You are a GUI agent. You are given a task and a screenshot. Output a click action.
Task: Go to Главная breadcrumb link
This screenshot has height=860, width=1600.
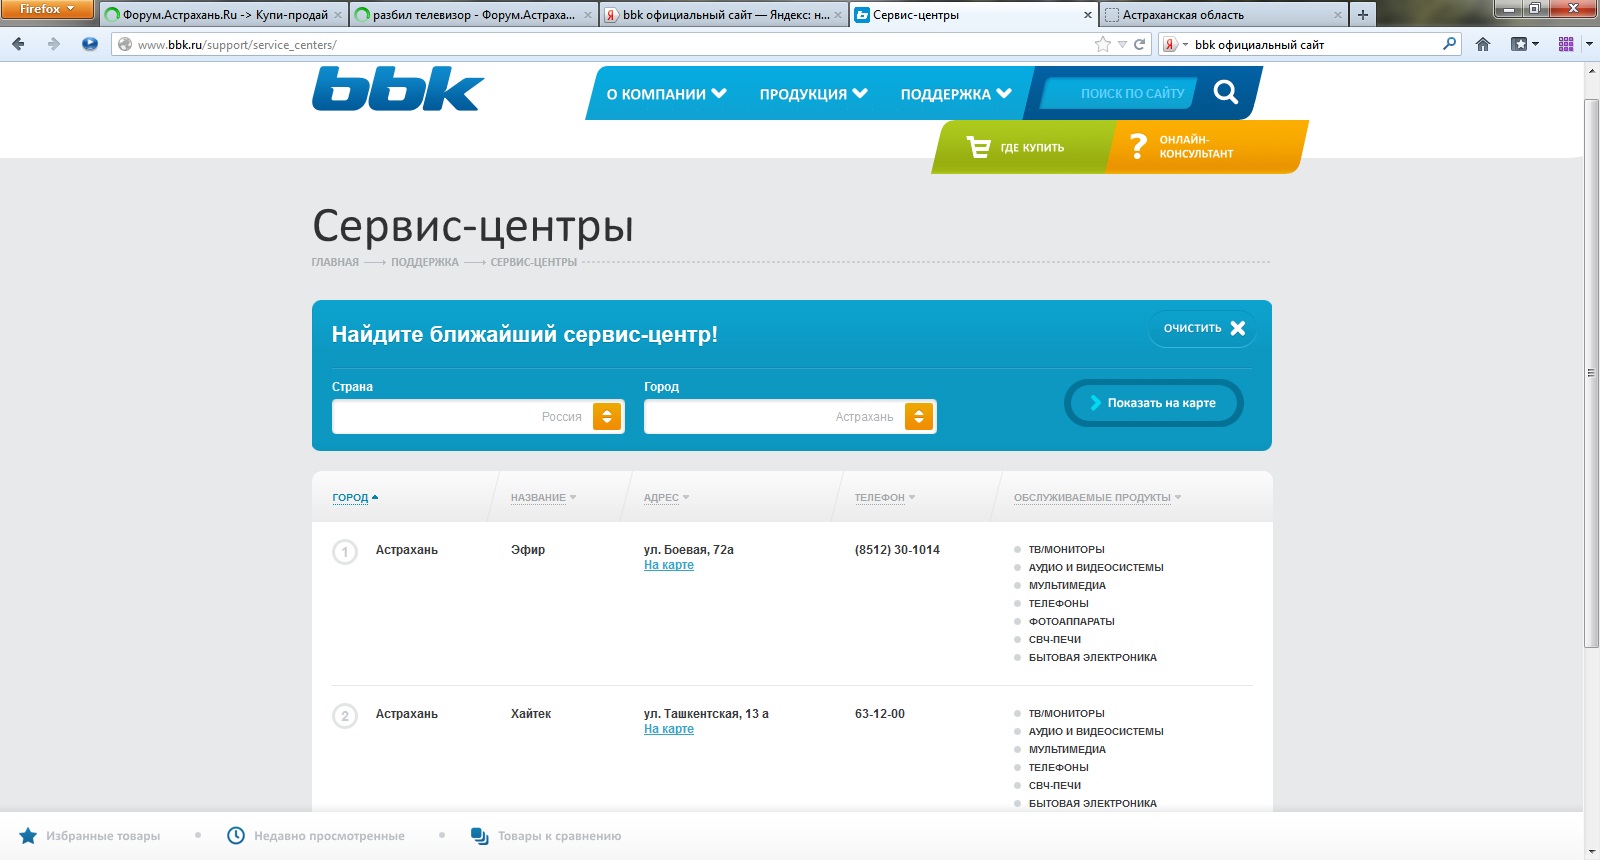click(x=335, y=262)
